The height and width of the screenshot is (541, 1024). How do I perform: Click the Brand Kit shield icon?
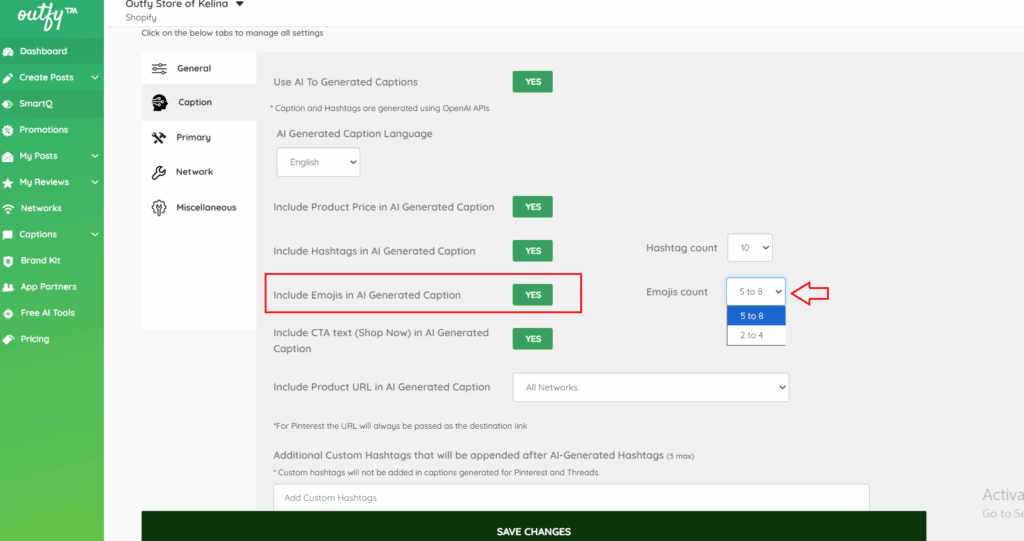tap(9, 261)
